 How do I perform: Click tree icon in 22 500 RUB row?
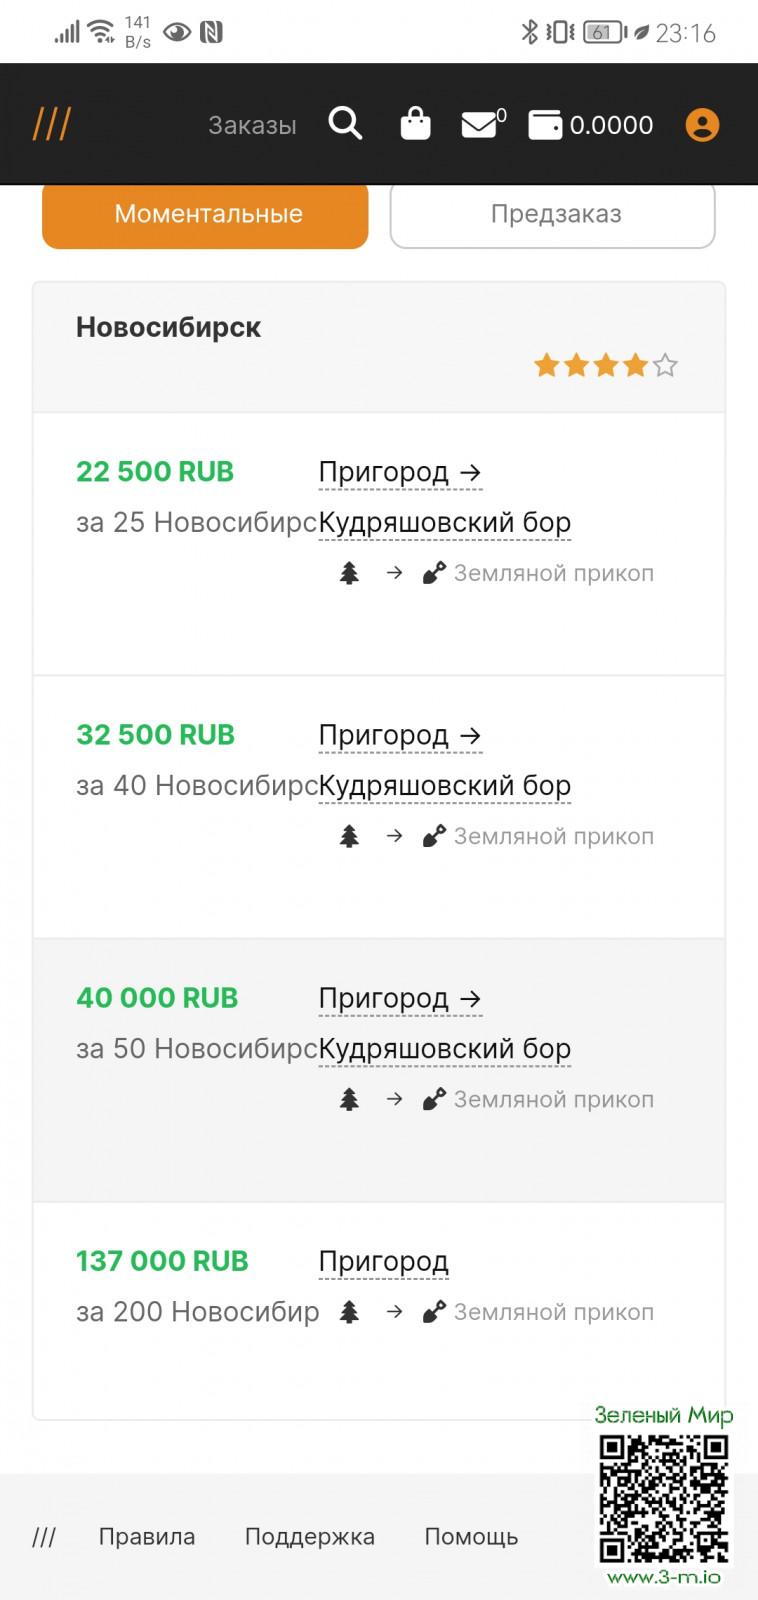pyautogui.click(x=349, y=573)
